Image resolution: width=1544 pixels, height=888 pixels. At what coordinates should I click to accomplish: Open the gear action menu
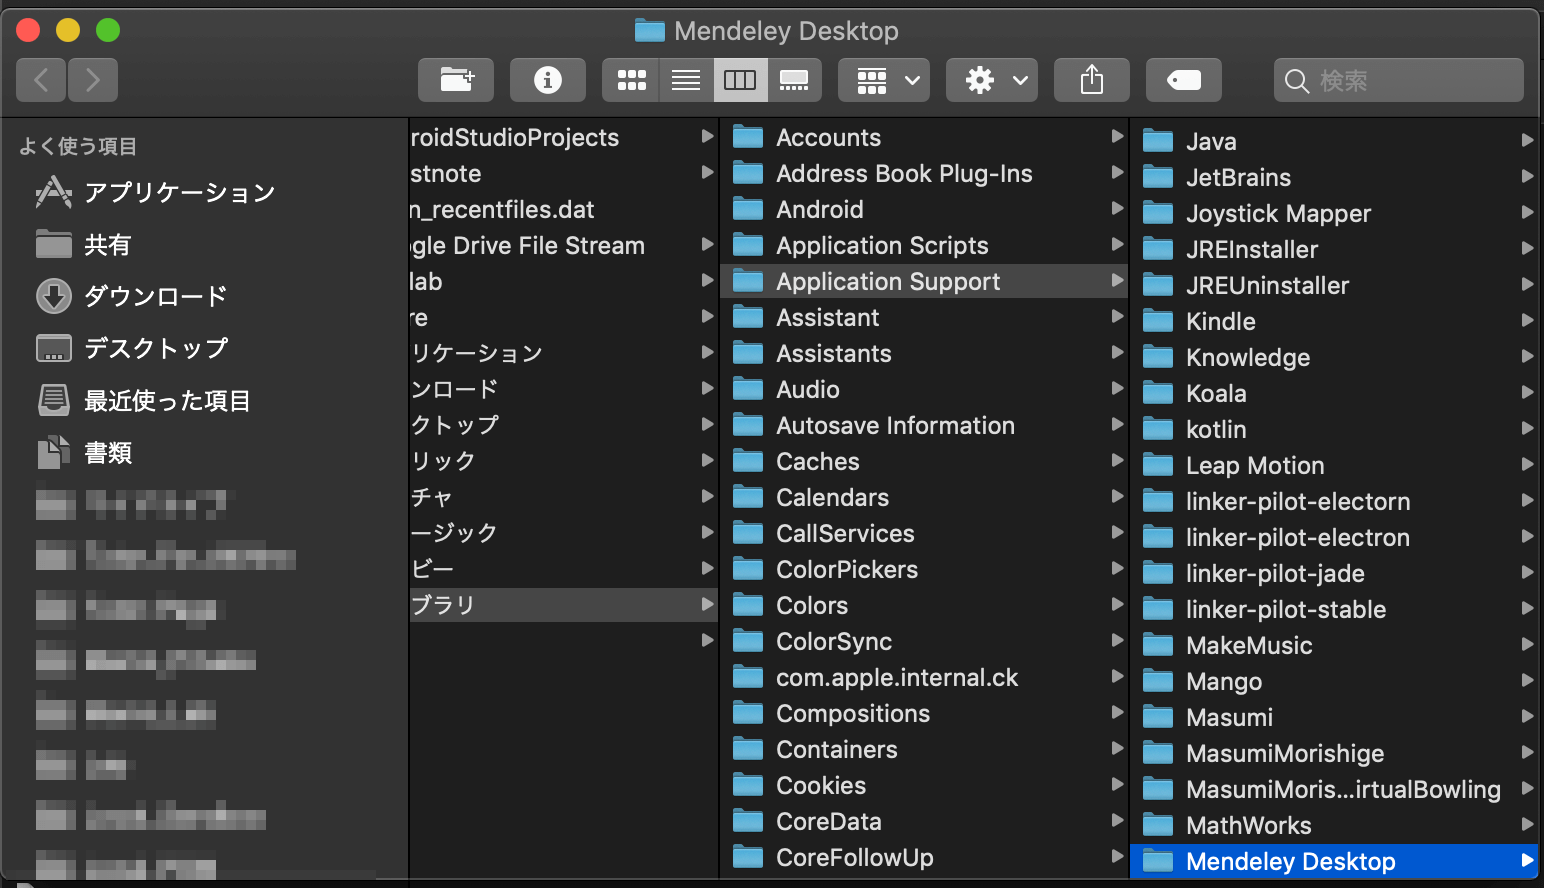pos(992,80)
